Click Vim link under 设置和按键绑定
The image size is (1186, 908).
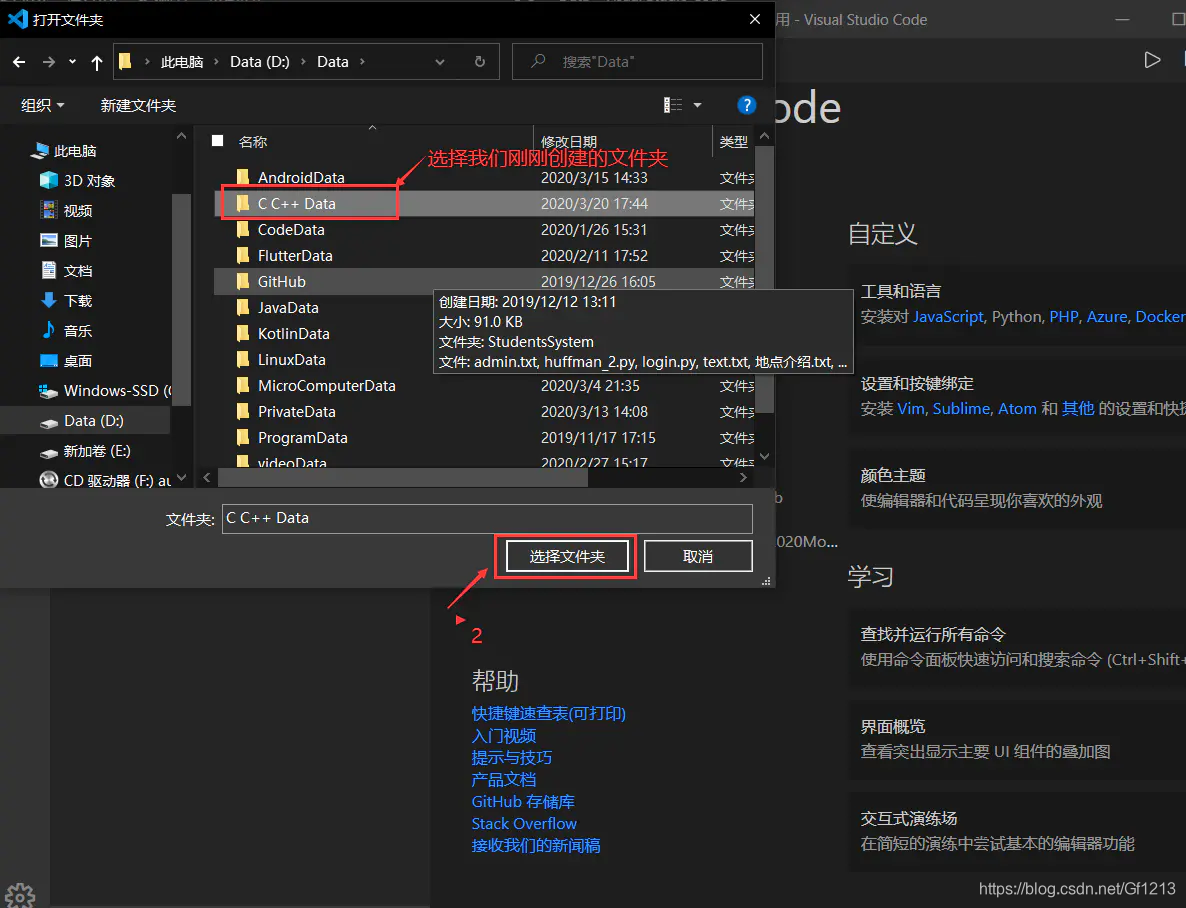coord(911,409)
